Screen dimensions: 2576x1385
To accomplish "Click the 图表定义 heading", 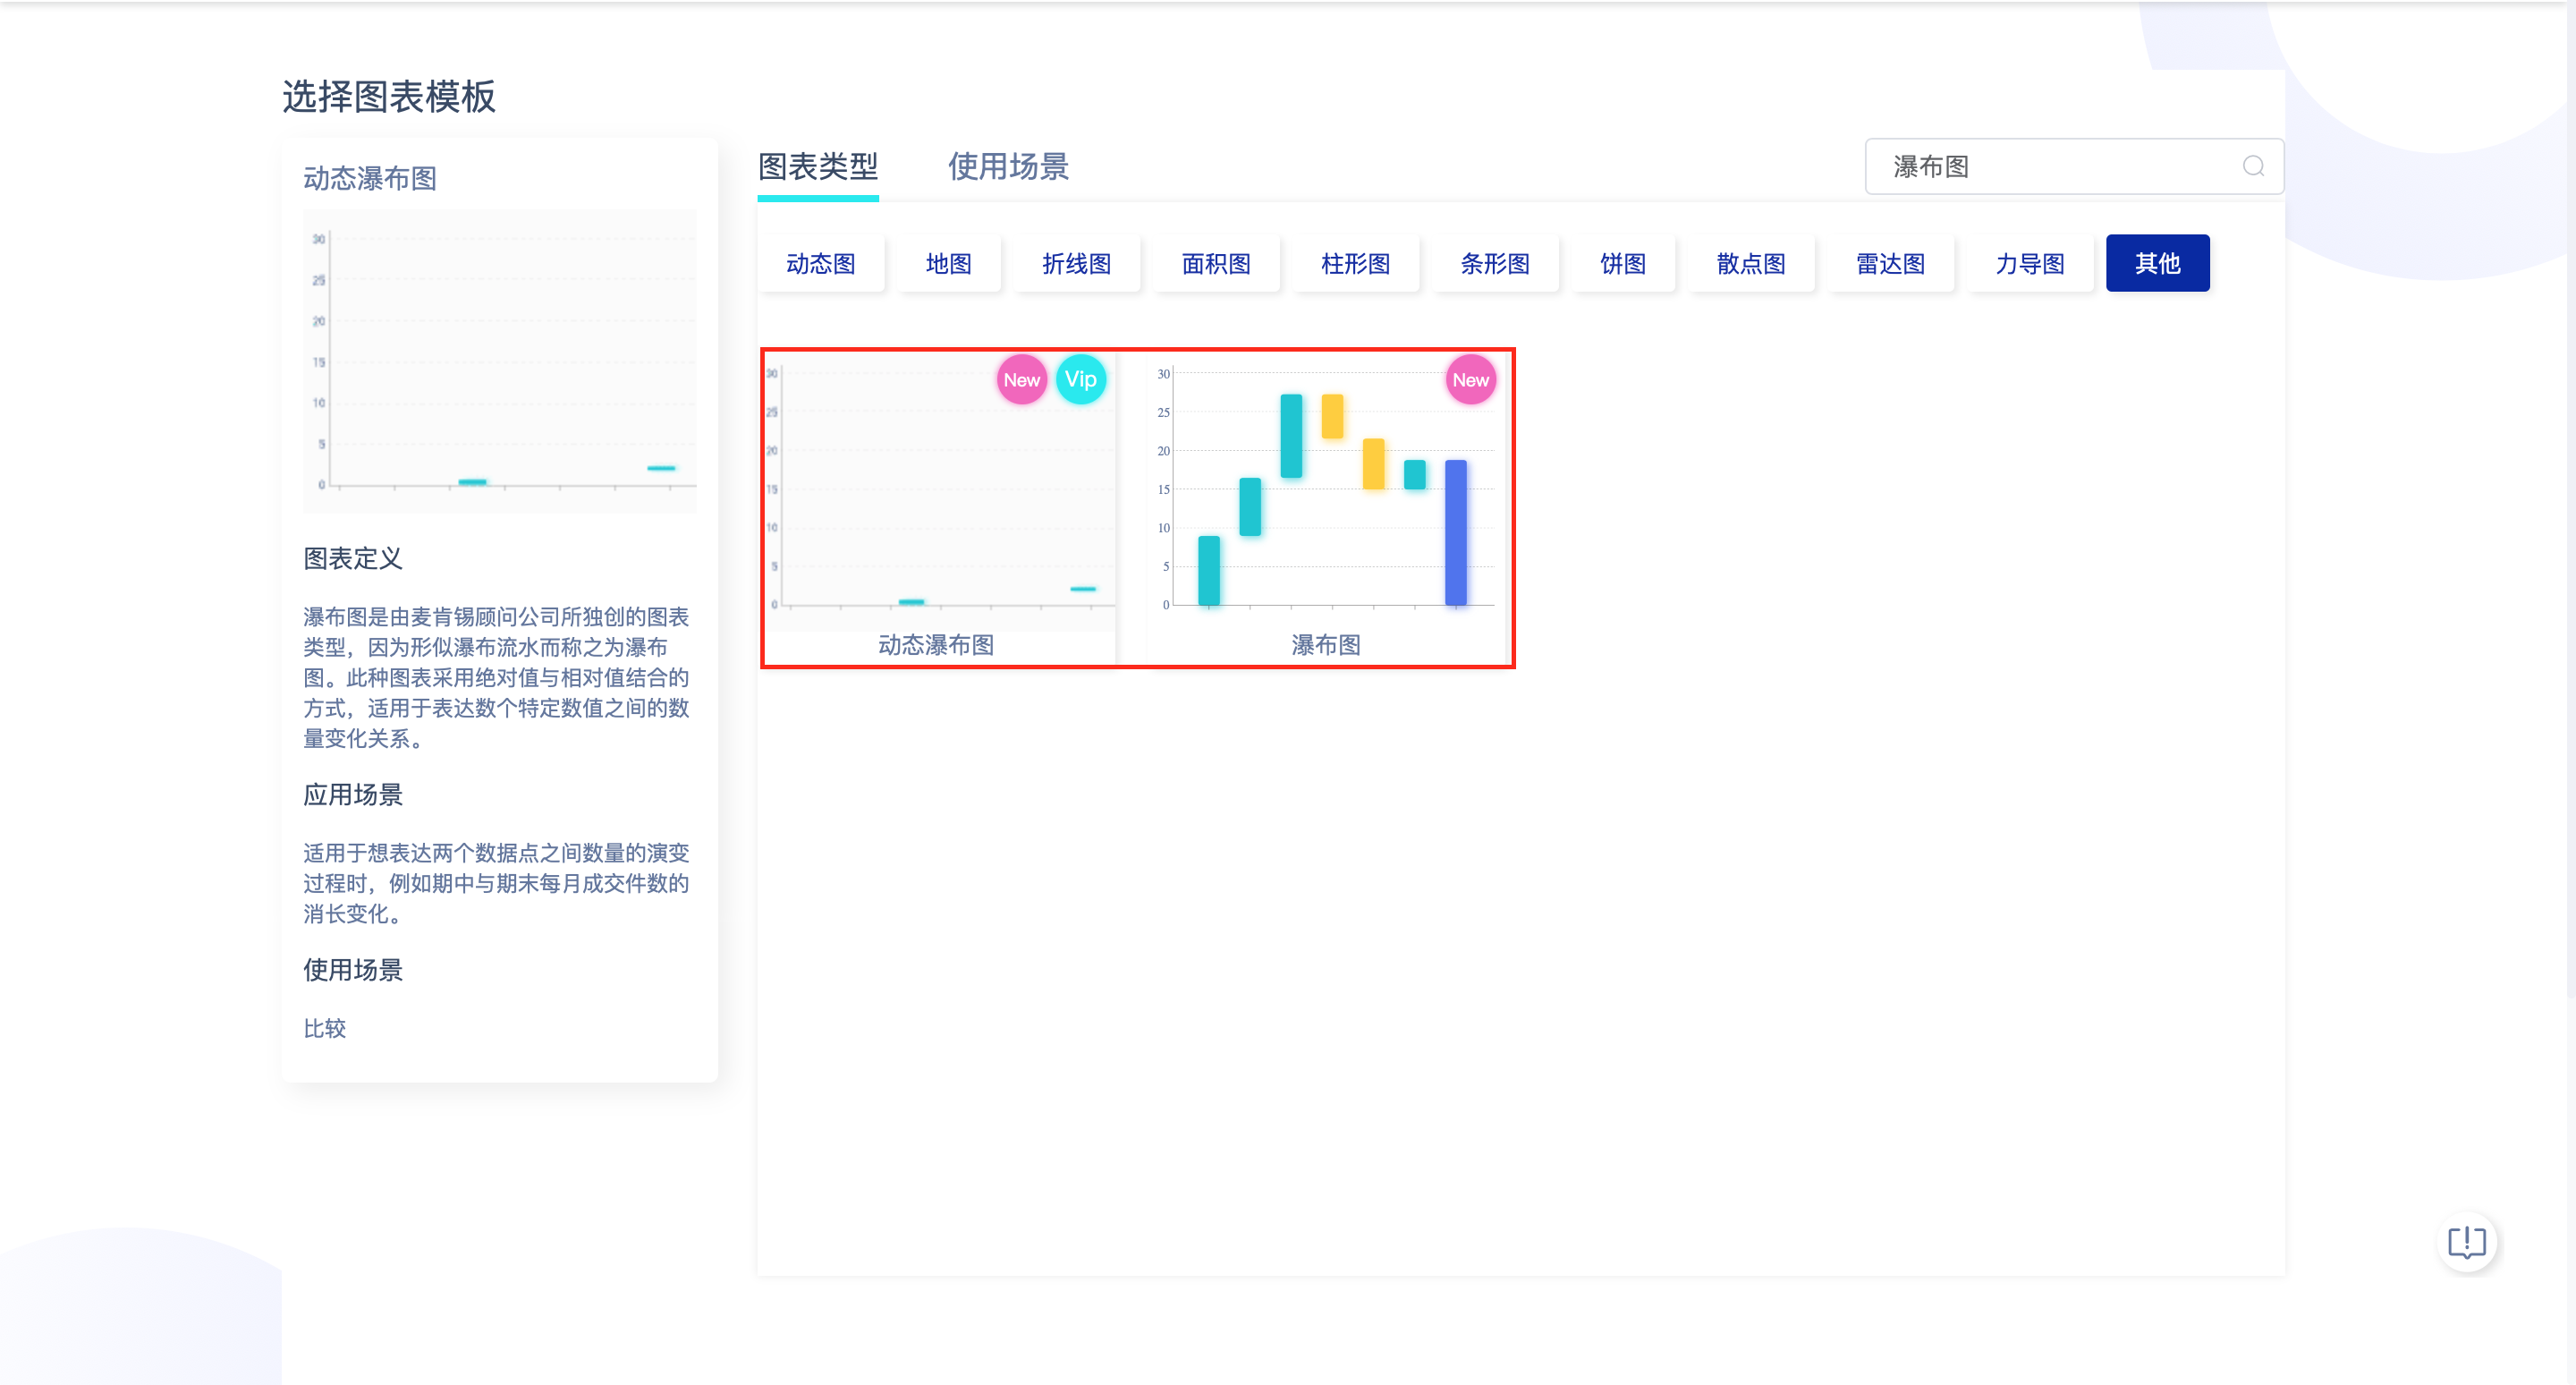I will (353, 559).
